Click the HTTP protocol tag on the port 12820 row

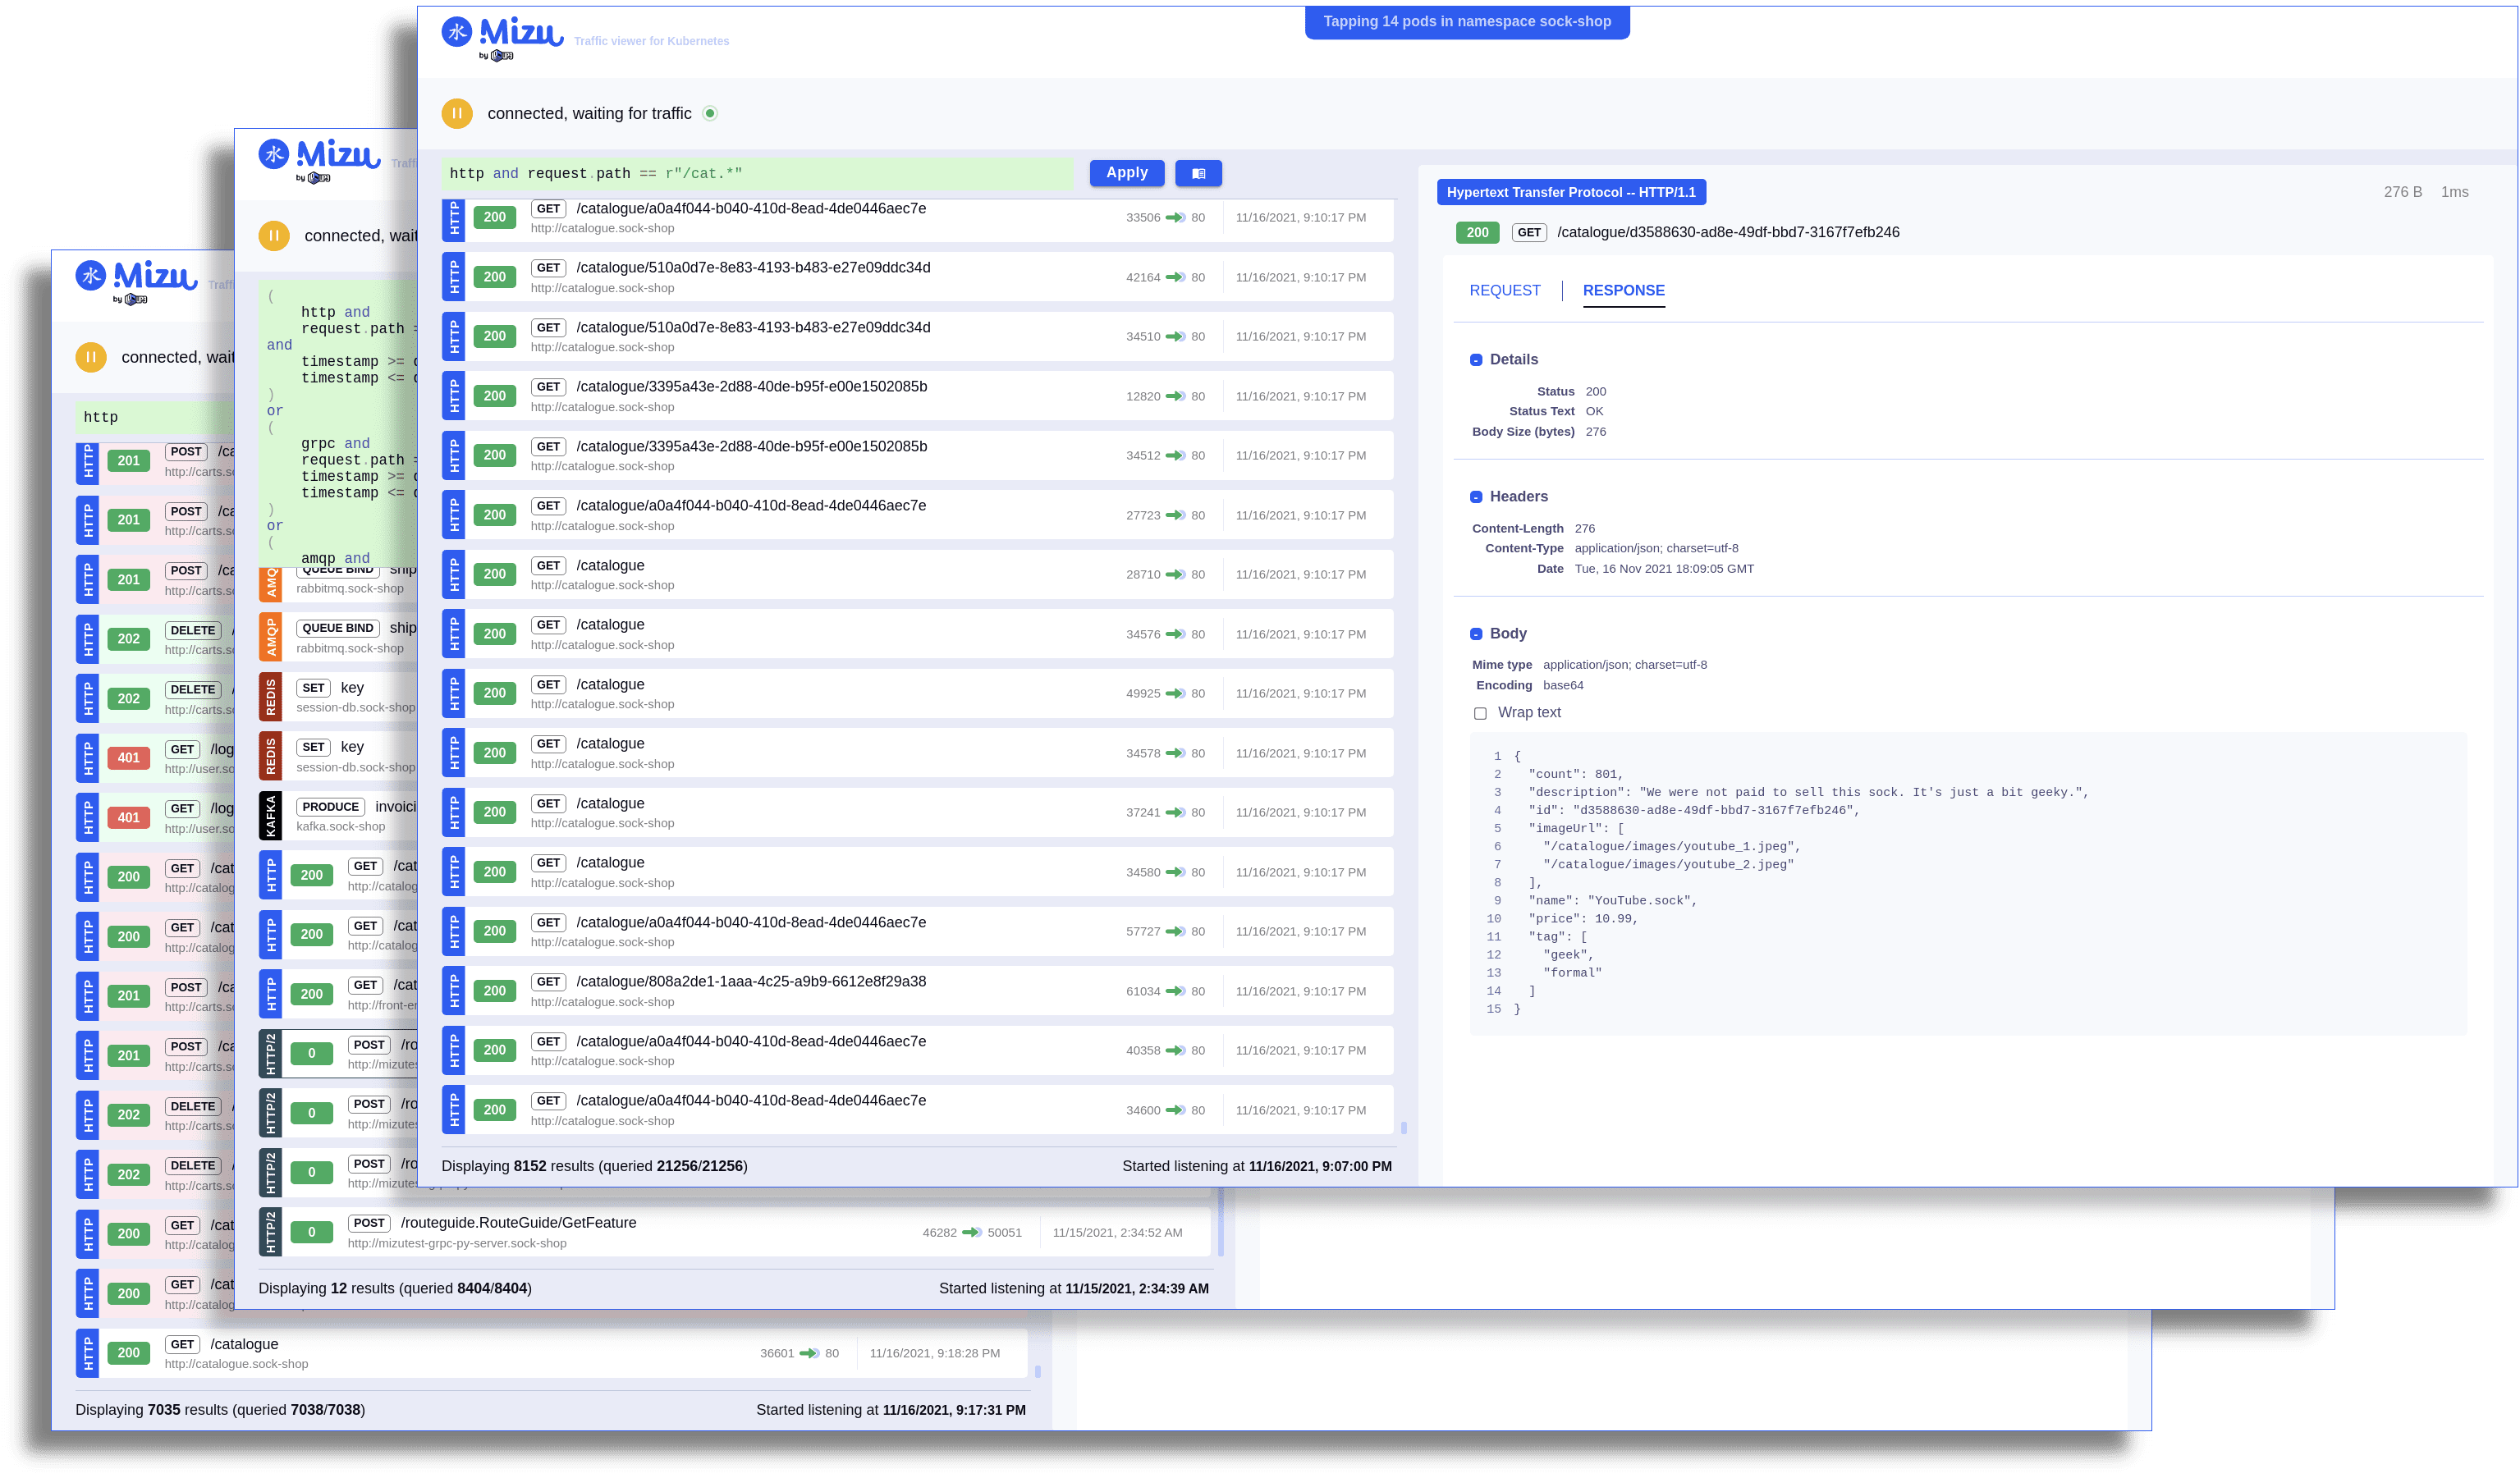454,395
